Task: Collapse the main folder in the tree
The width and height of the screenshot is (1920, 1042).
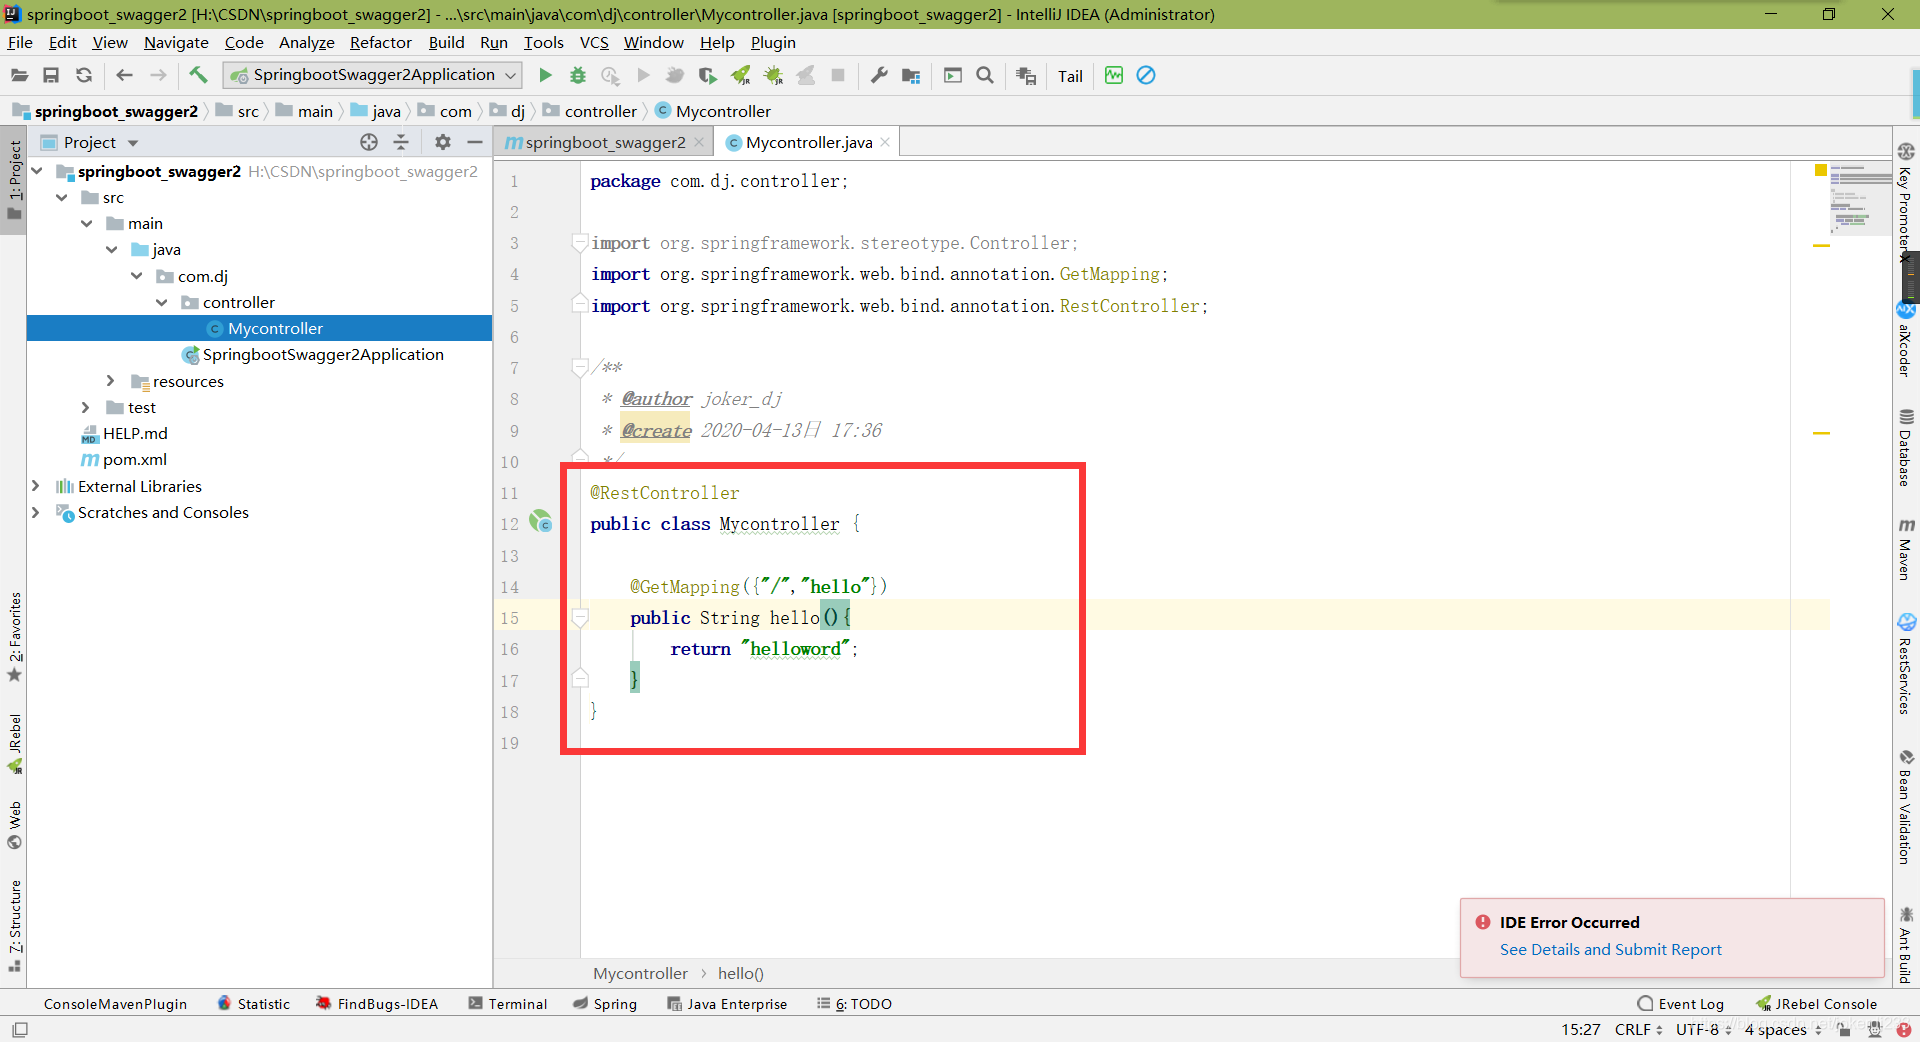Action: 86,223
